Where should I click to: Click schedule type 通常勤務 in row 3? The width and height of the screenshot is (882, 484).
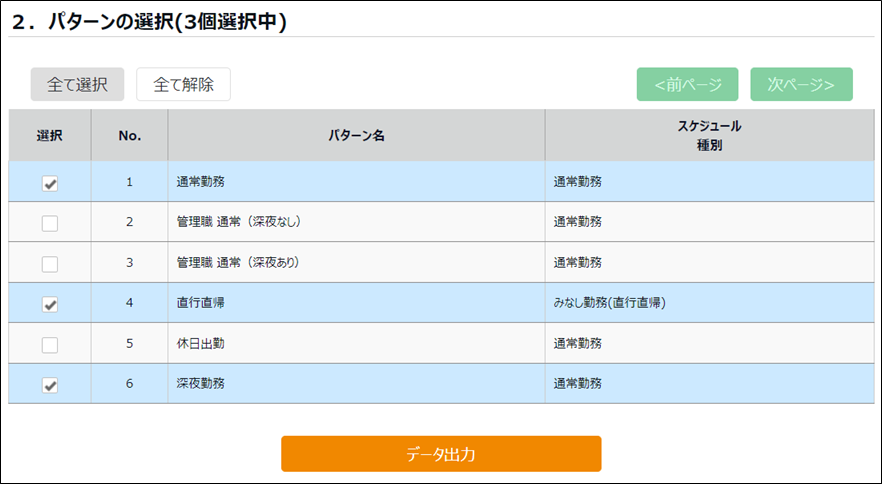point(577,262)
